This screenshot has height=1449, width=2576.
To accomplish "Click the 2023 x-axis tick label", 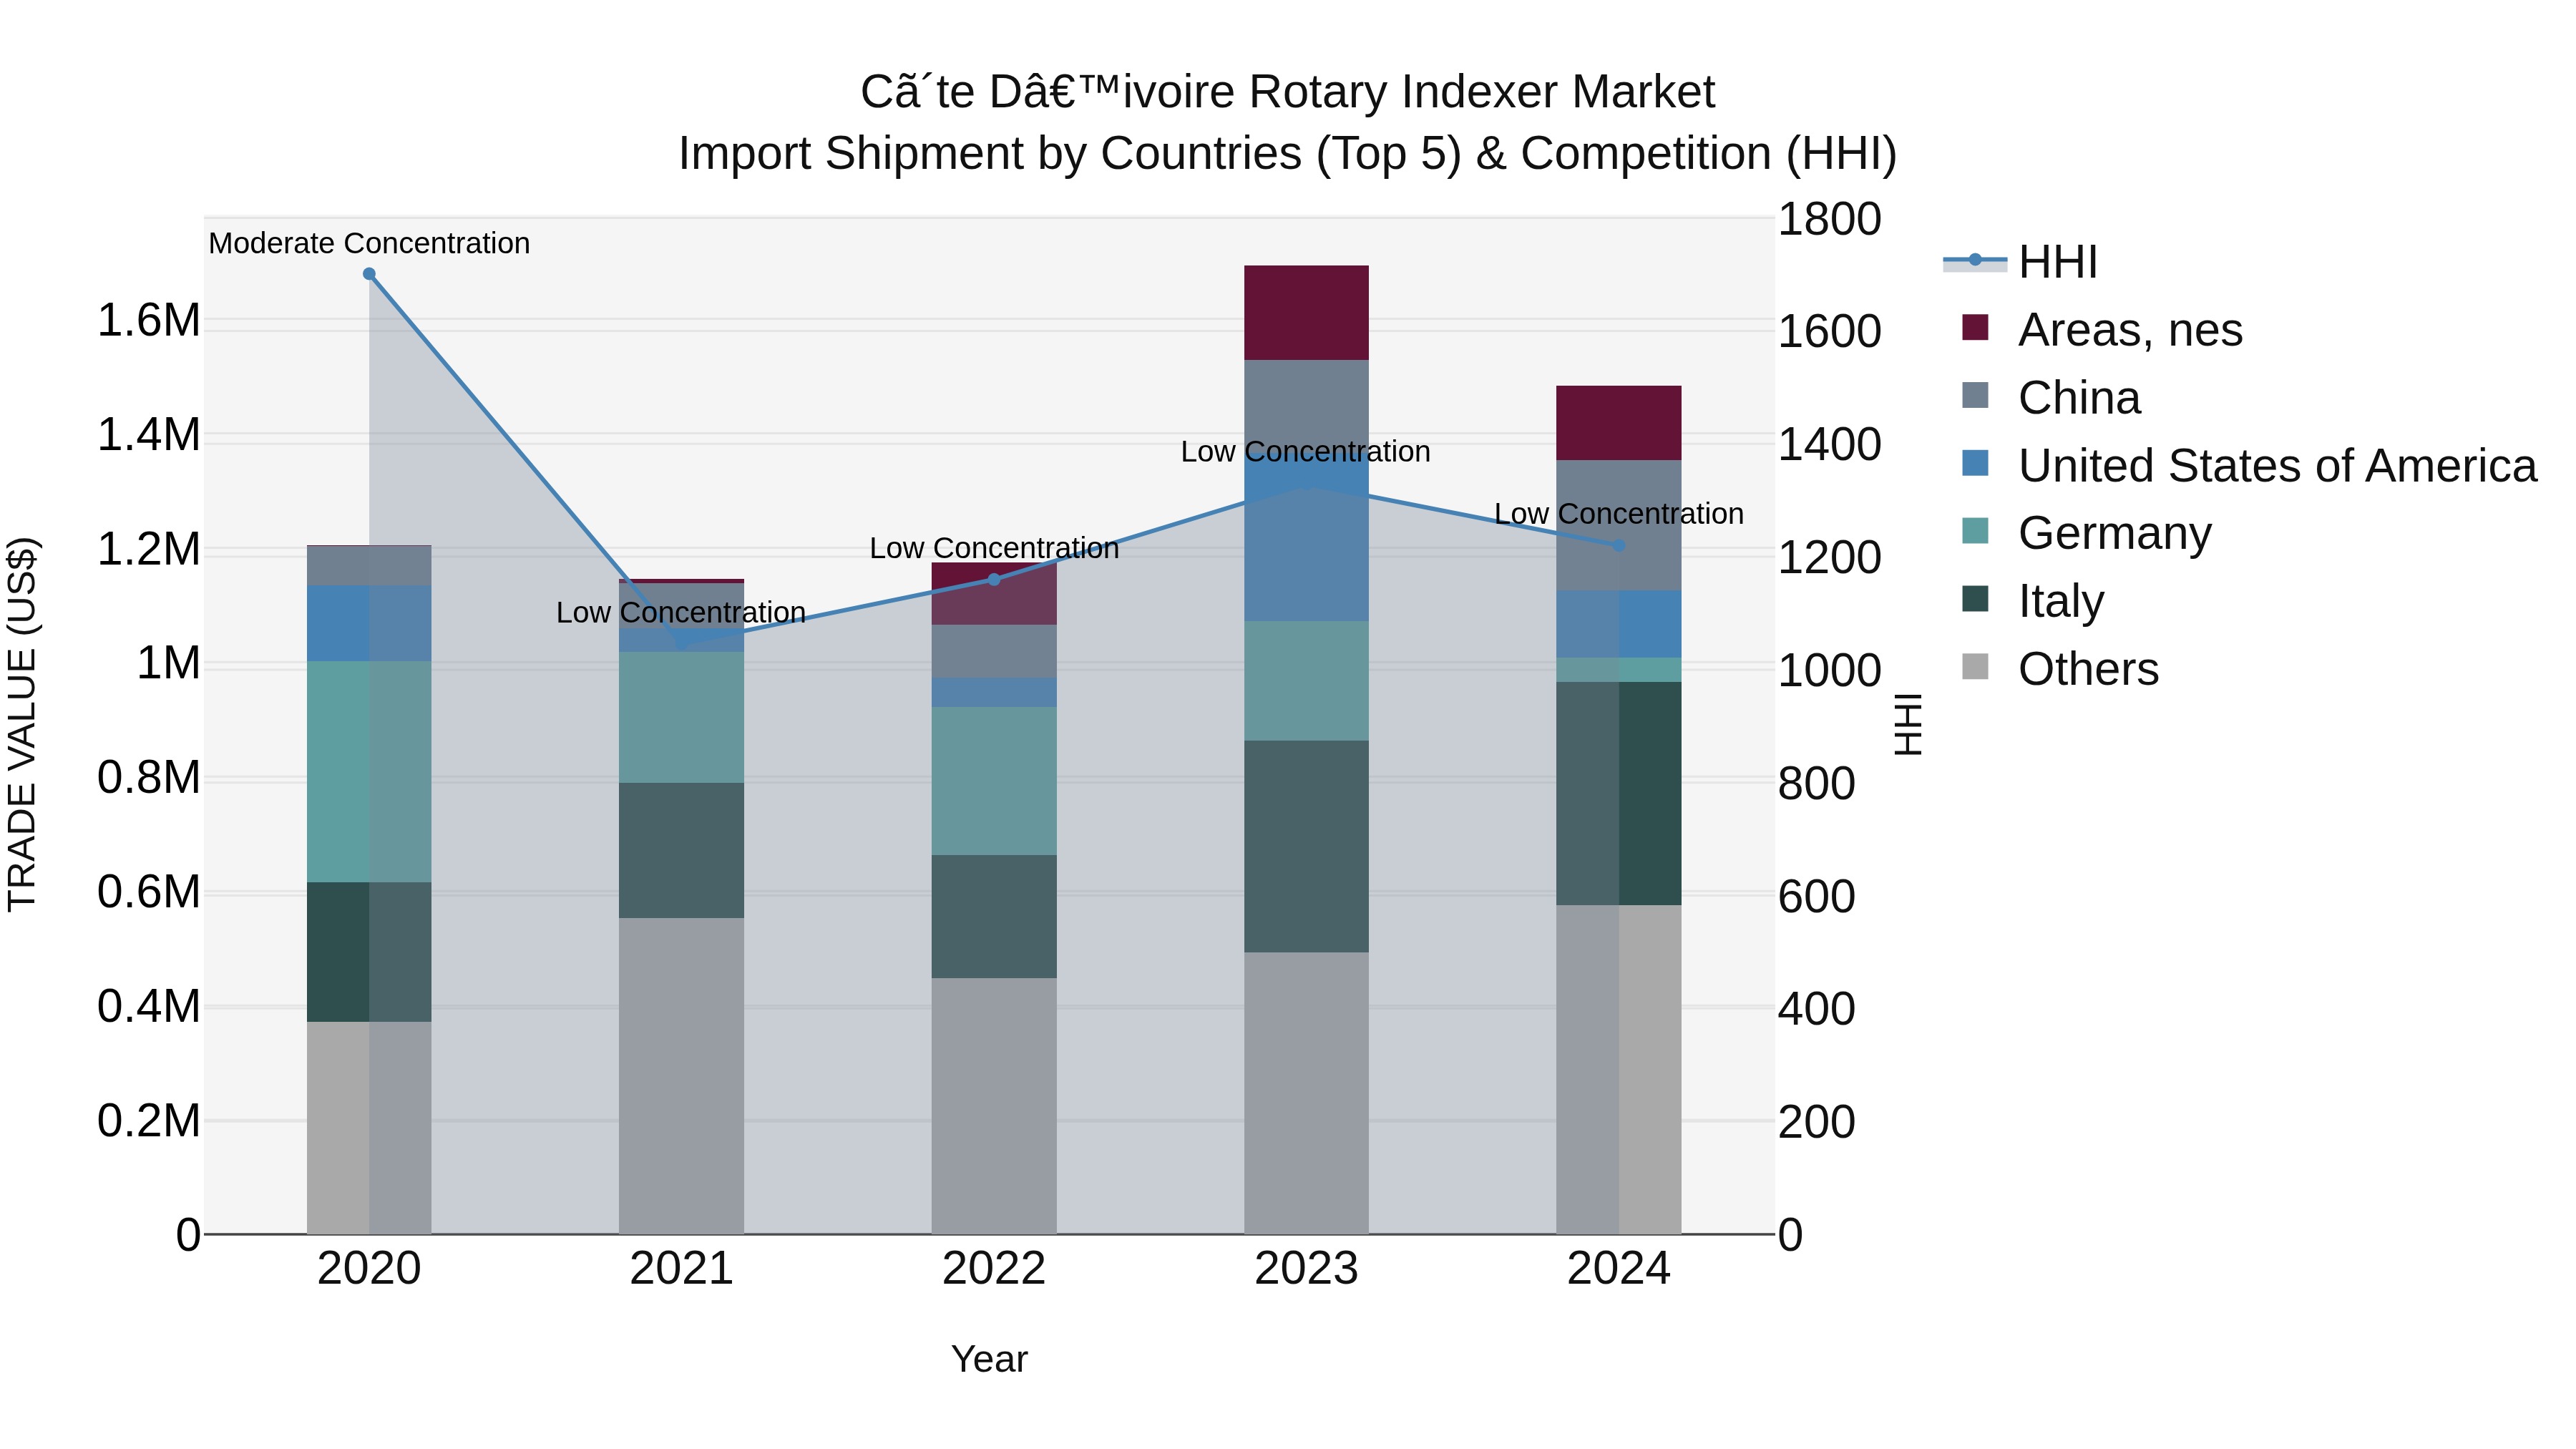I will [1306, 1269].
